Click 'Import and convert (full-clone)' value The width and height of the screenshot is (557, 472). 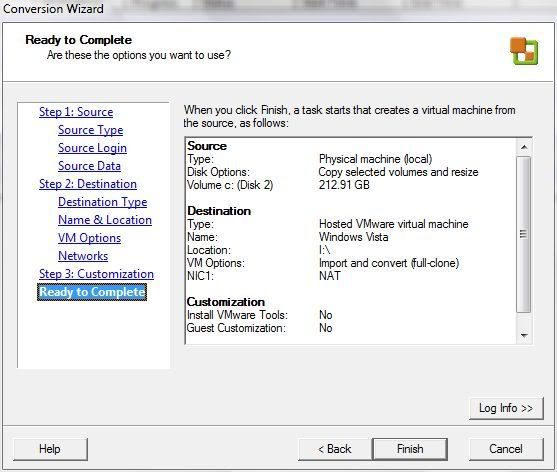click(389, 263)
